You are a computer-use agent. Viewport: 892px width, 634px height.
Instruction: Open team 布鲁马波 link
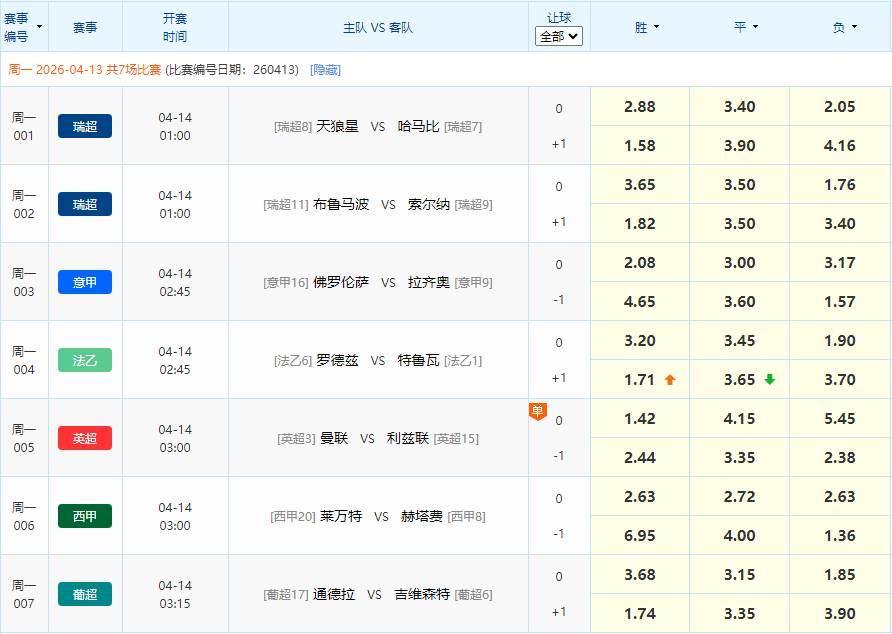[x=341, y=204]
